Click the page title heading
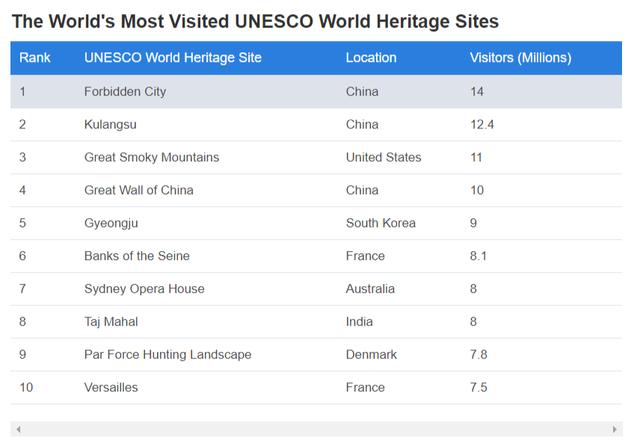Screen dimensions: 640x446 pos(255,21)
